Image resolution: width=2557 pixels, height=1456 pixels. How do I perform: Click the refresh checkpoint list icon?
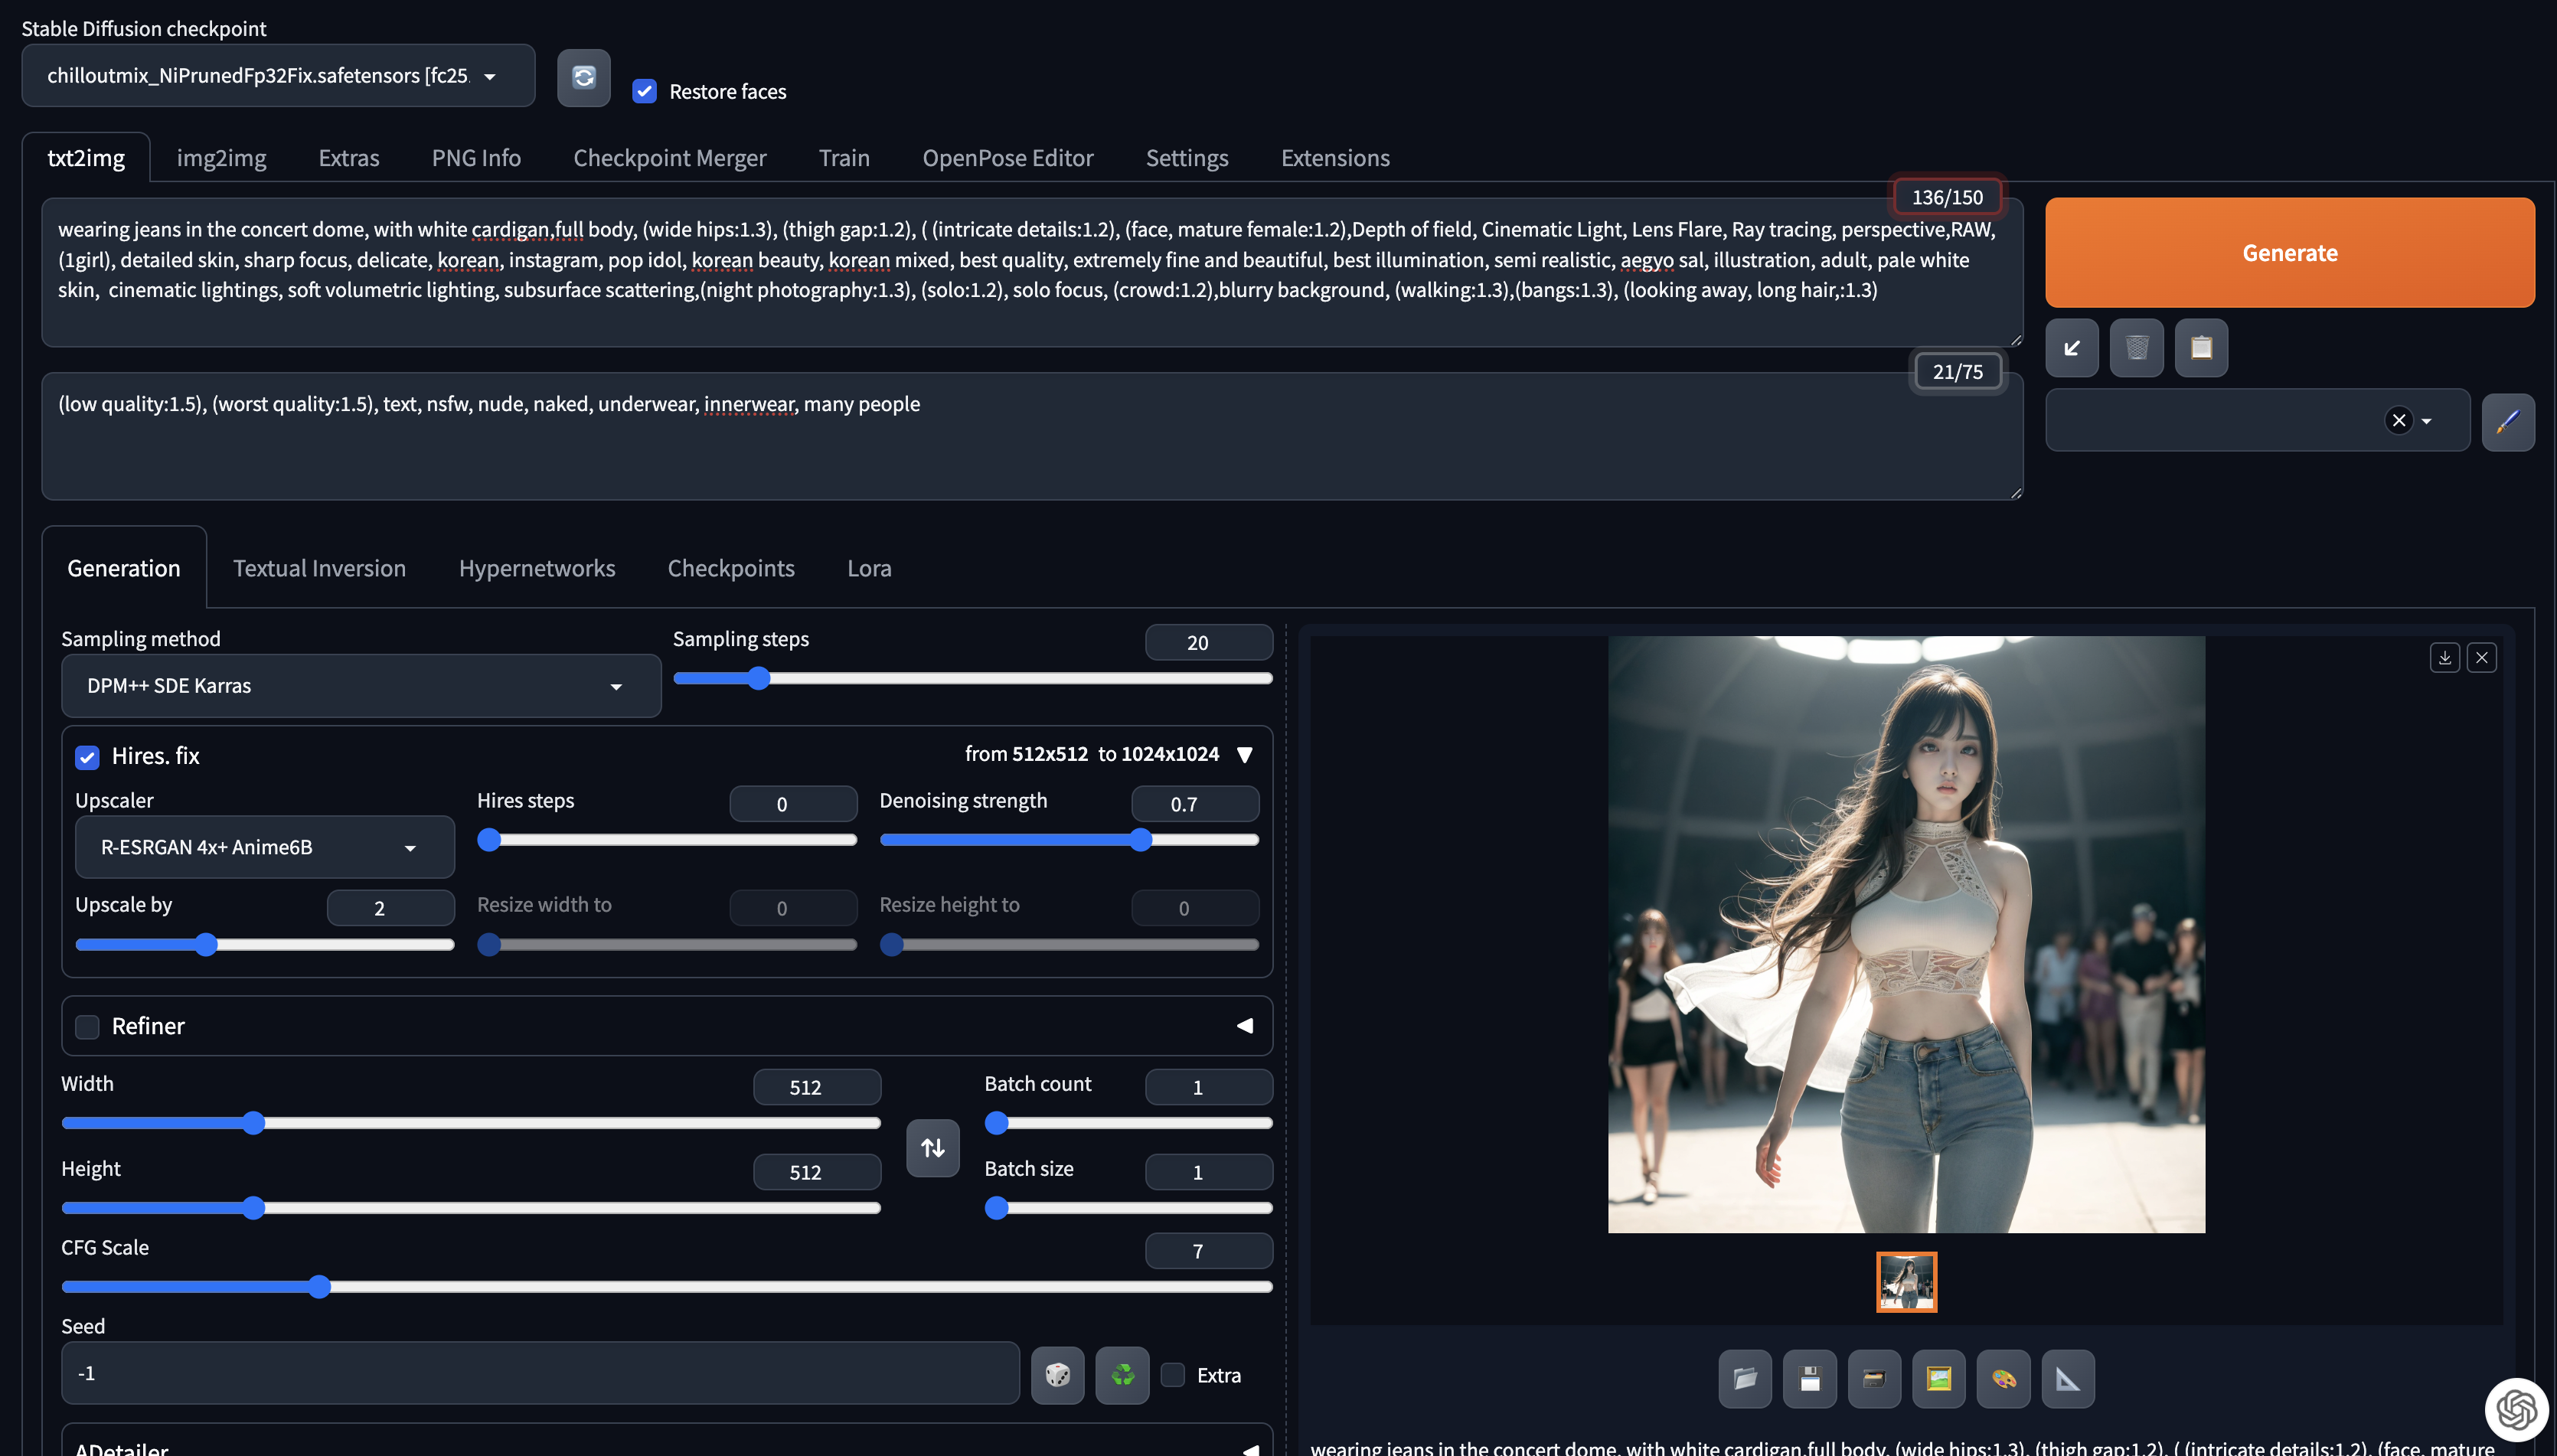click(583, 77)
